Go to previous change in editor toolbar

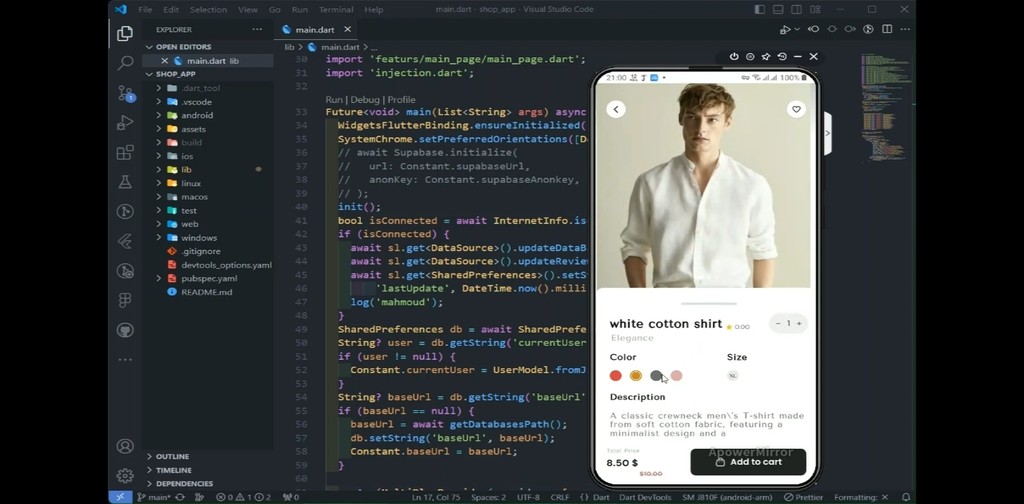pyautogui.click(x=814, y=29)
